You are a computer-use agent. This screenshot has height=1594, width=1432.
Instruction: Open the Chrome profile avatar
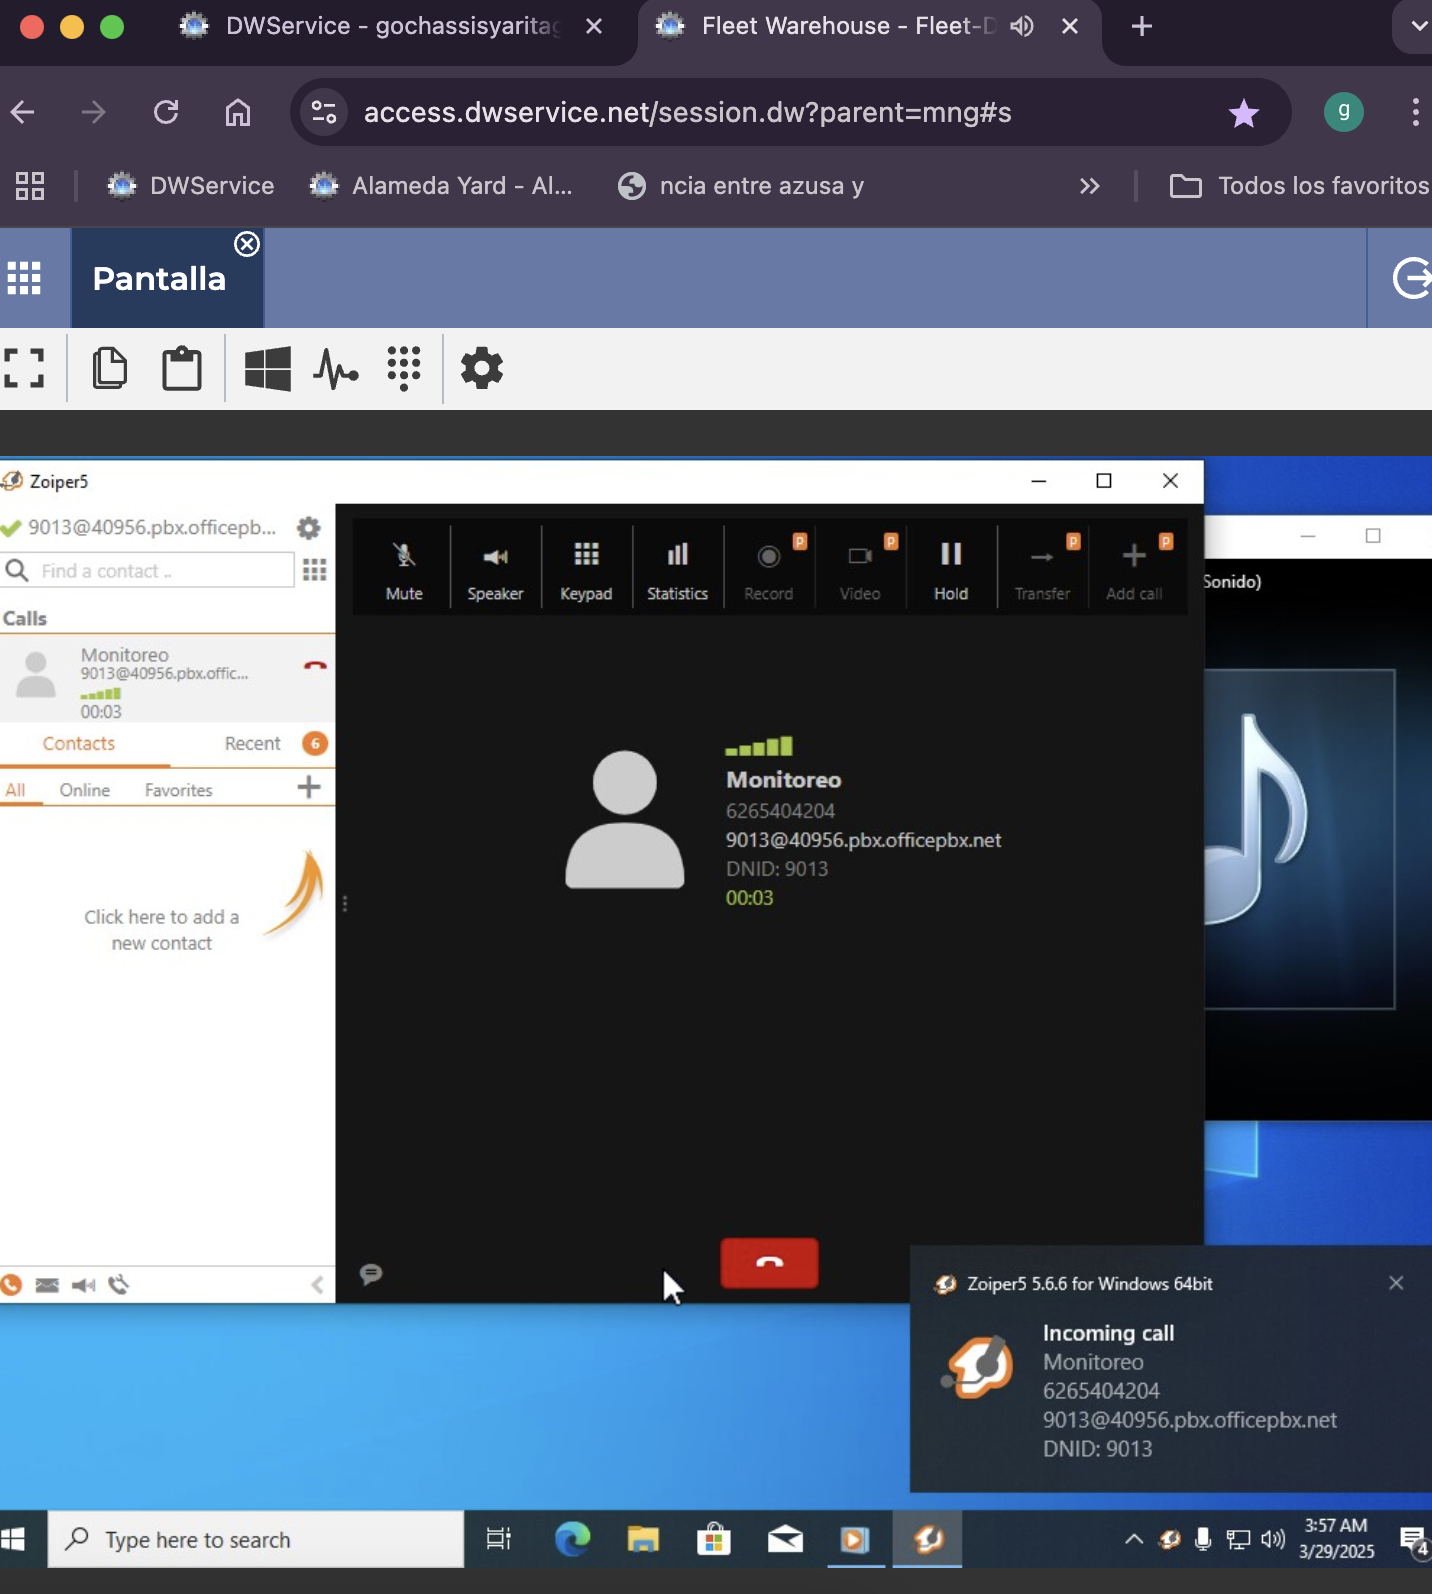click(1344, 112)
